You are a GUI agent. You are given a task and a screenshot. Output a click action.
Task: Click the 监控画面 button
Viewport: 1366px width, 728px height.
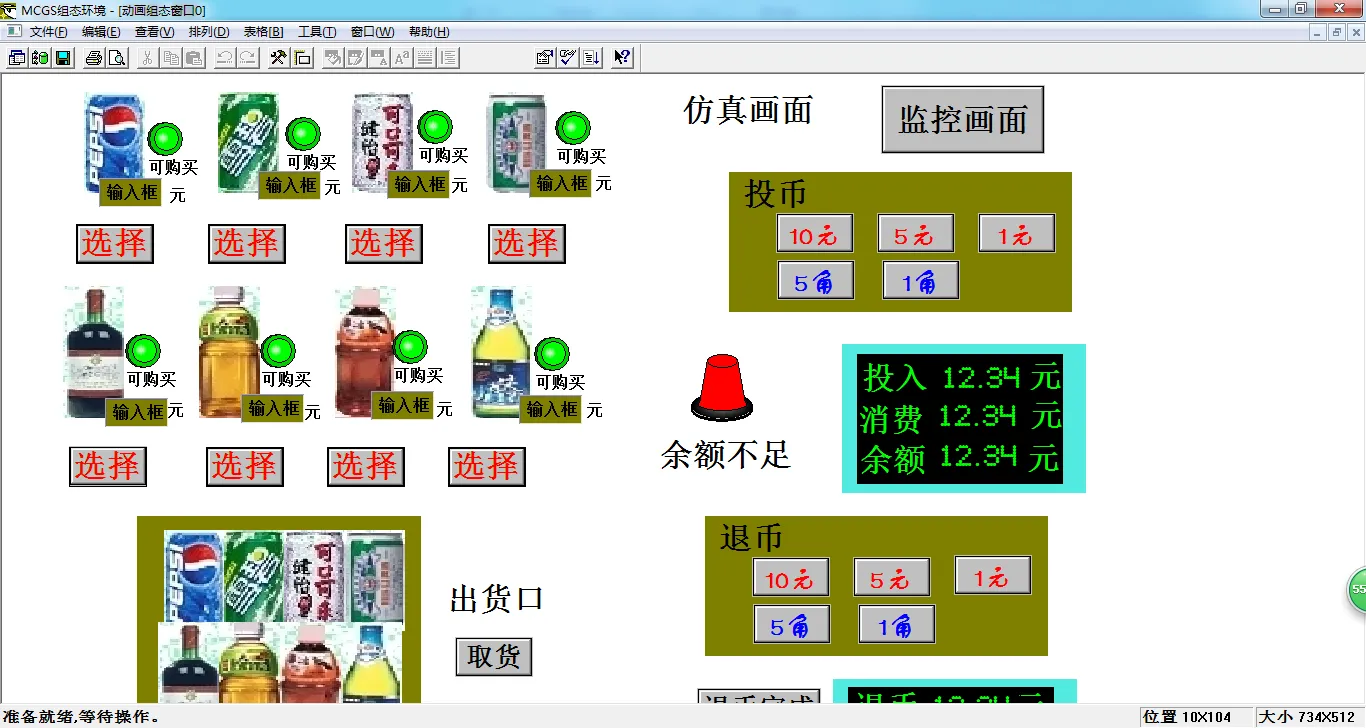961,119
